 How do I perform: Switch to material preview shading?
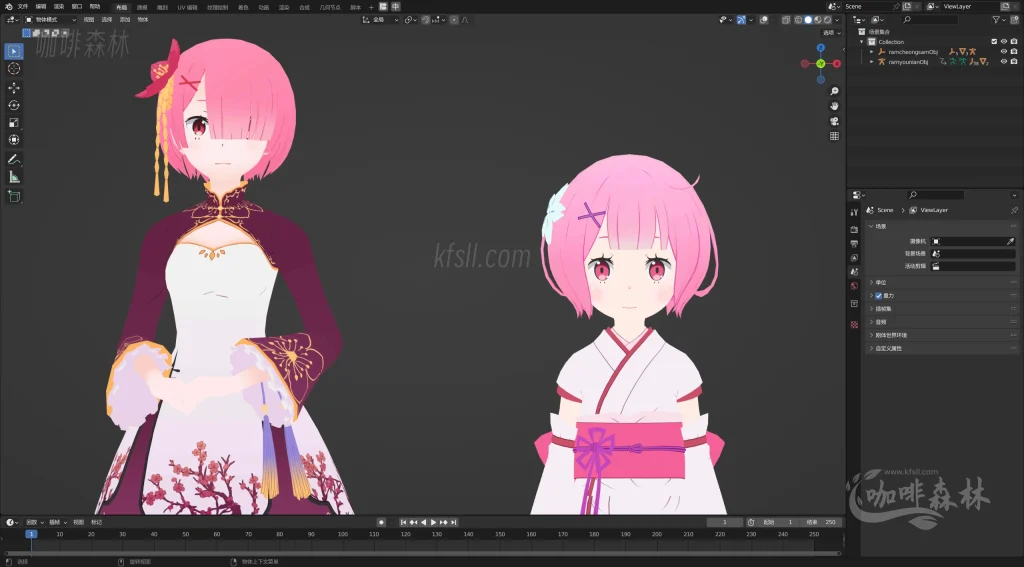click(818, 20)
